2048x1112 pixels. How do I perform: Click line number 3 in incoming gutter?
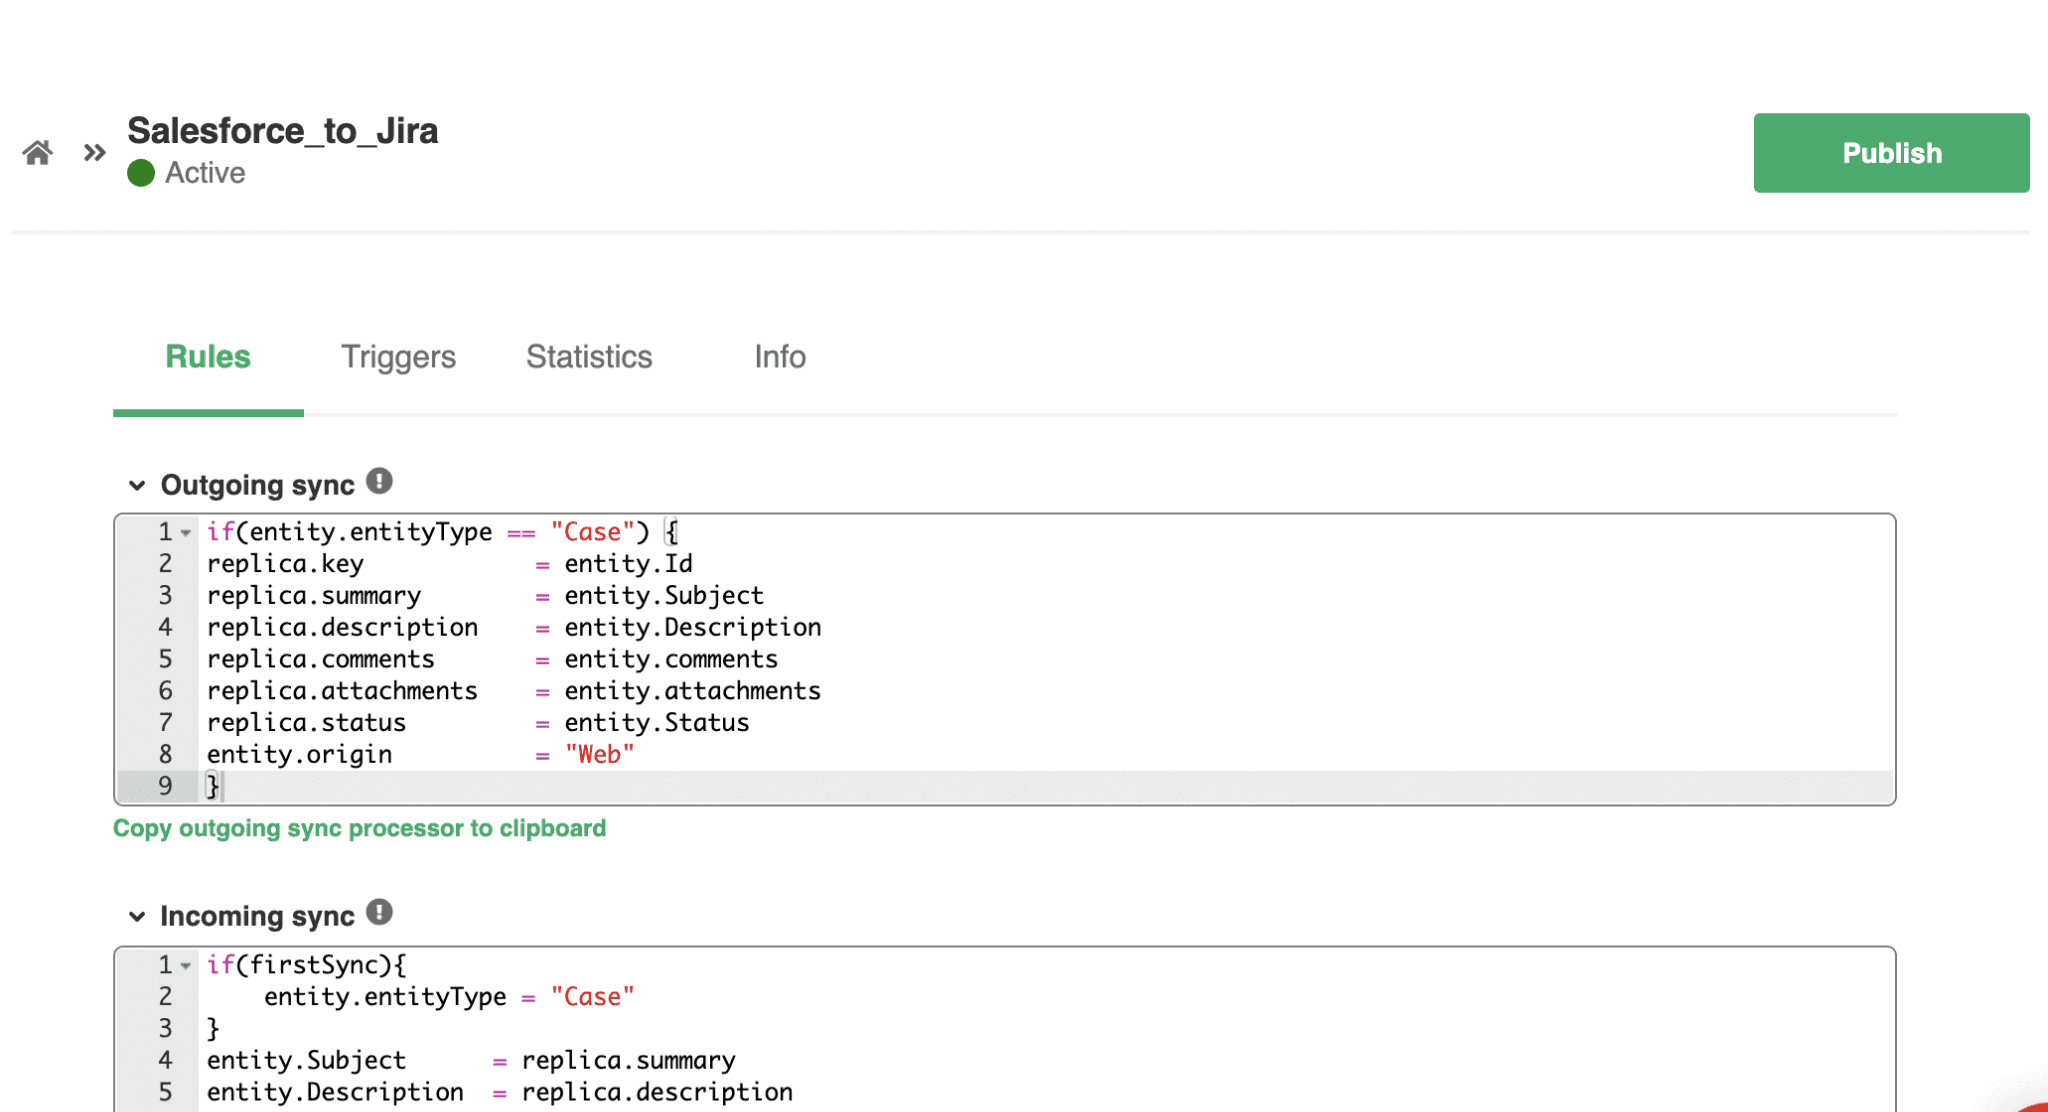click(x=165, y=1029)
